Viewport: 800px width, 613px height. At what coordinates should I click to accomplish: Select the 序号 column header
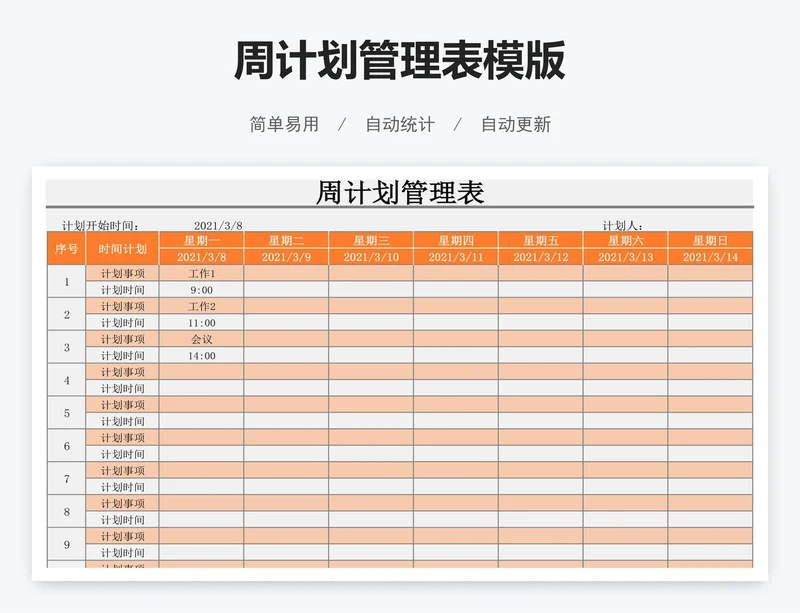click(67, 249)
